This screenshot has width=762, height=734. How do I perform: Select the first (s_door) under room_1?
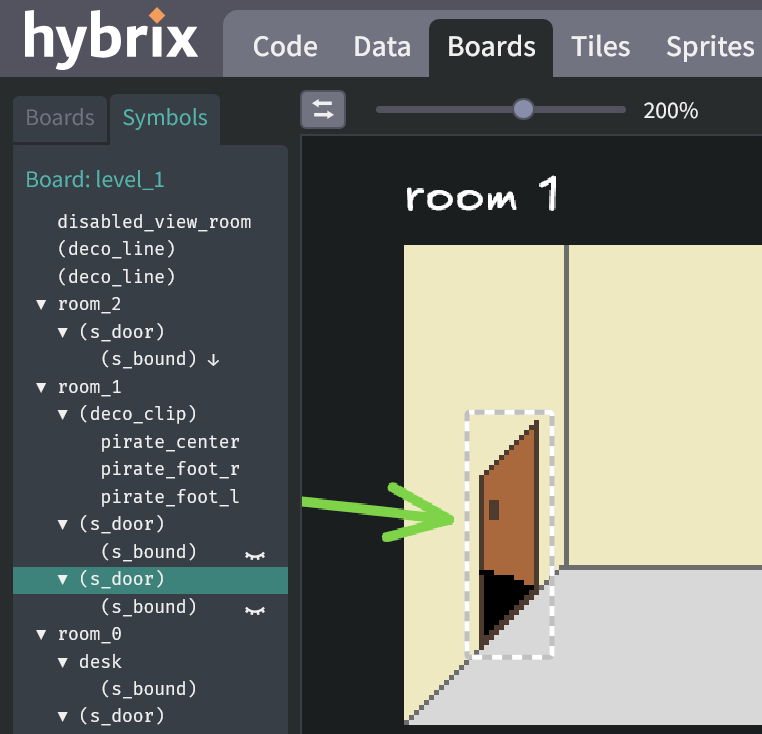coord(122,524)
